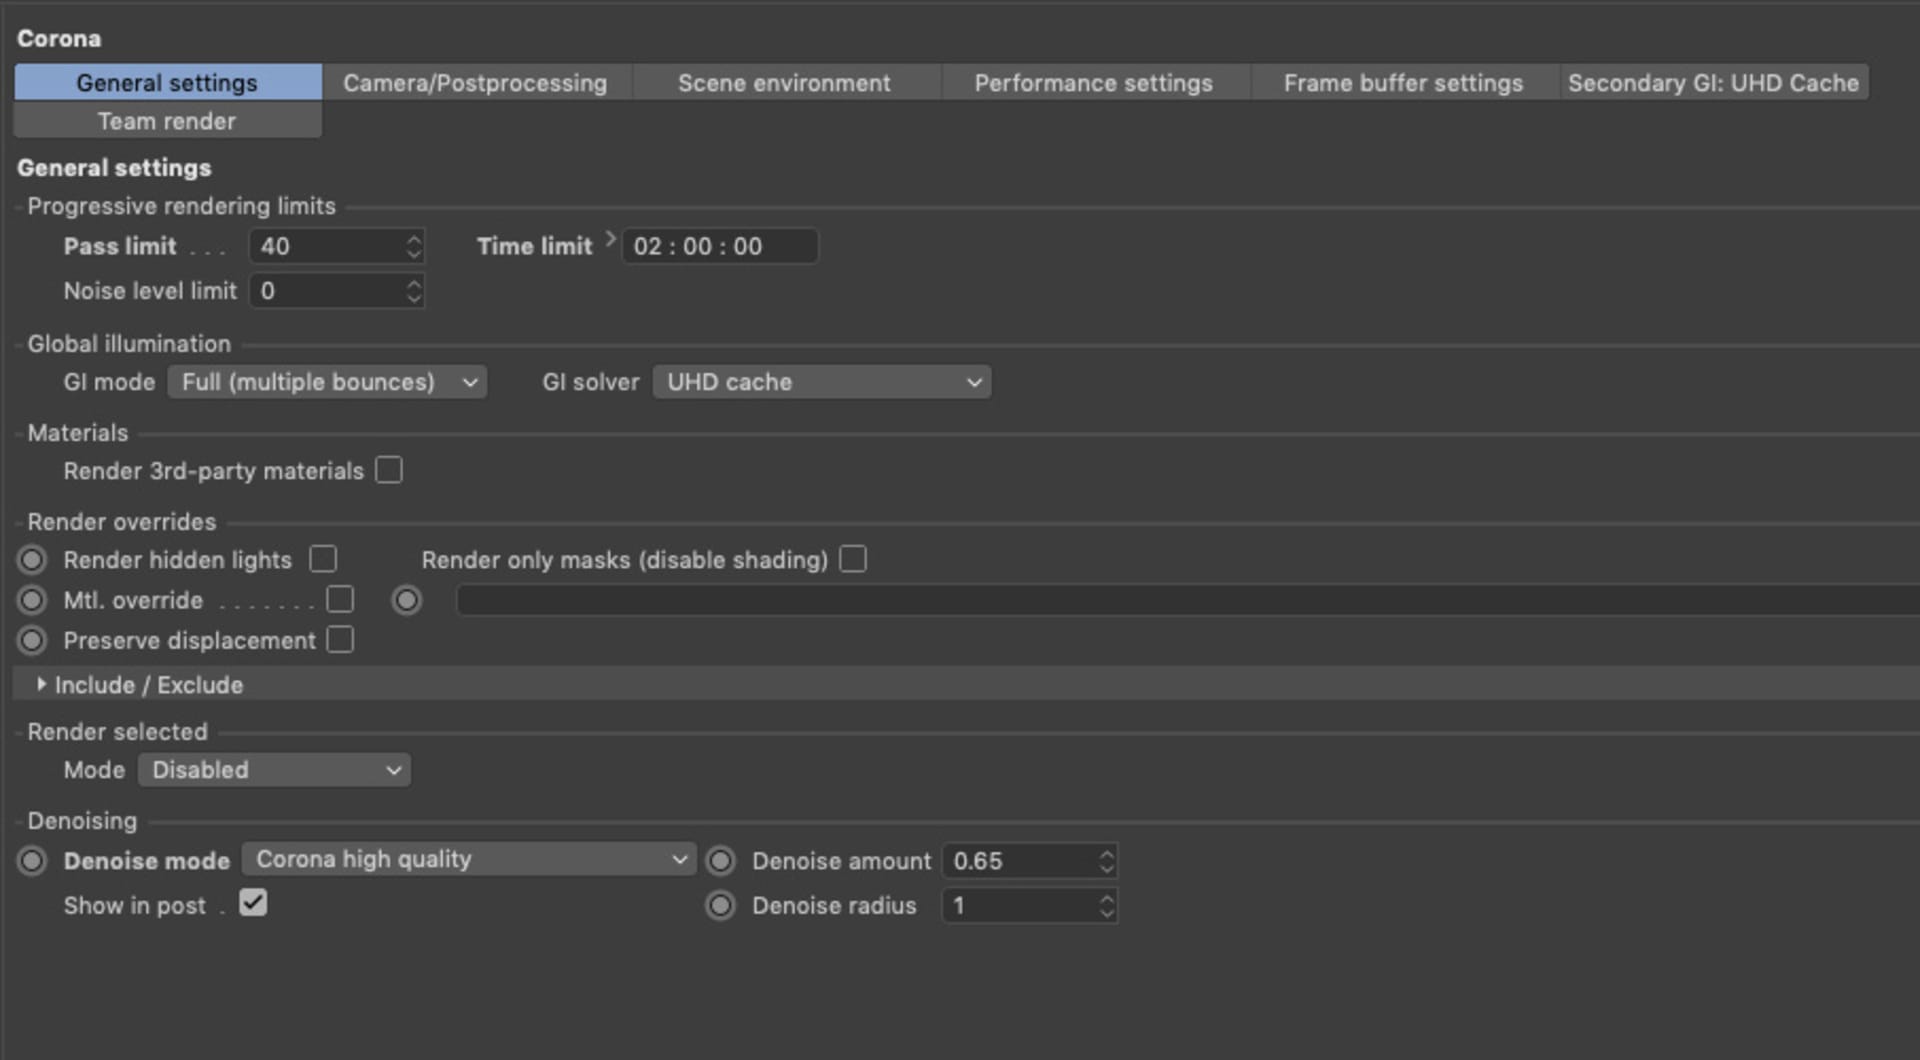This screenshot has width=1920, height=1060.
Task: Open the Camera/Postprocessing tab
Action: (476, 83)
